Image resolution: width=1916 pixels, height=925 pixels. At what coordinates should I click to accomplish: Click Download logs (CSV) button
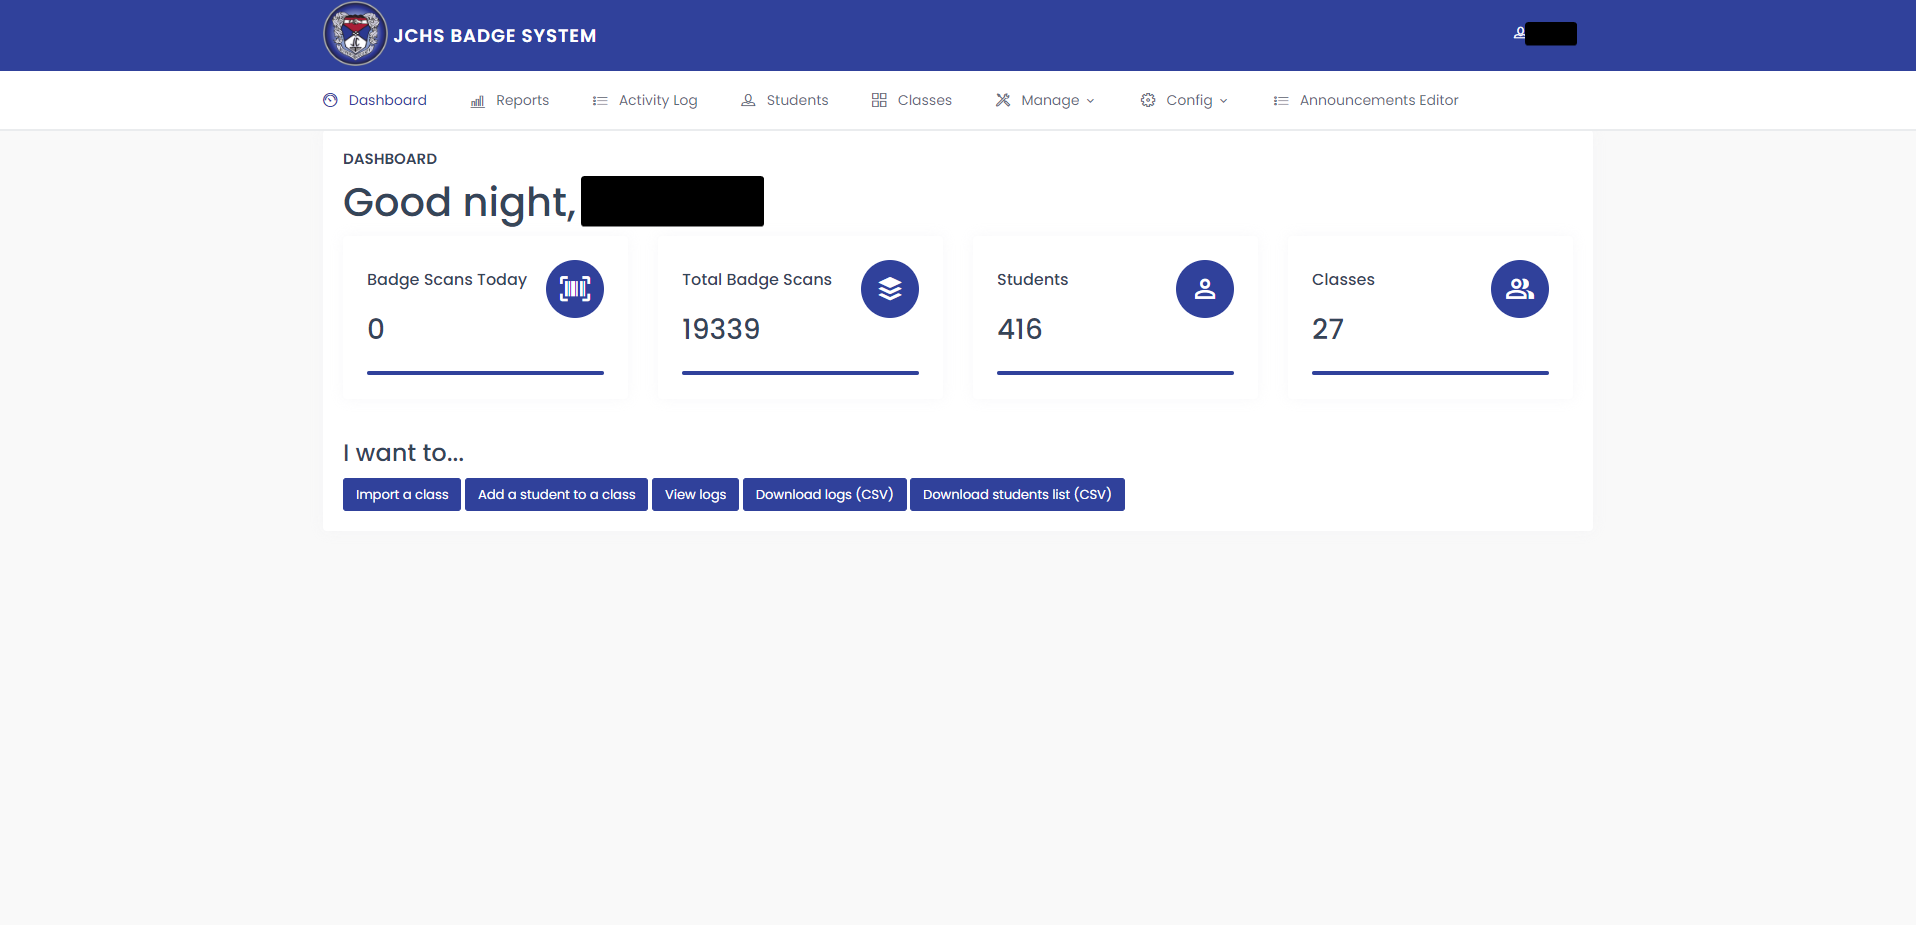[x=824, y=494]
